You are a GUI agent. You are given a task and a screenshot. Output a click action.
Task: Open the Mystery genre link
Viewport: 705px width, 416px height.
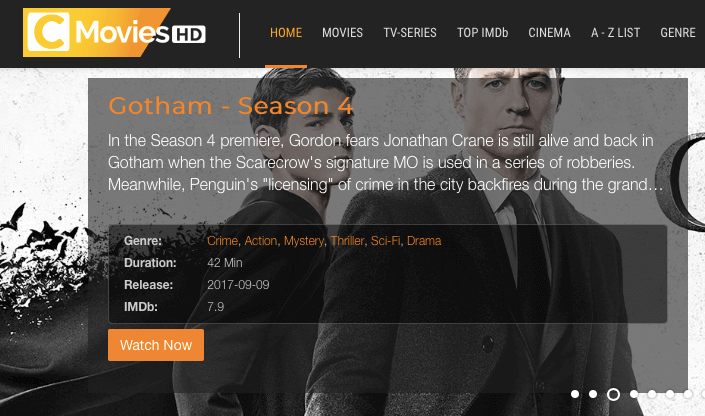(303, 241)
